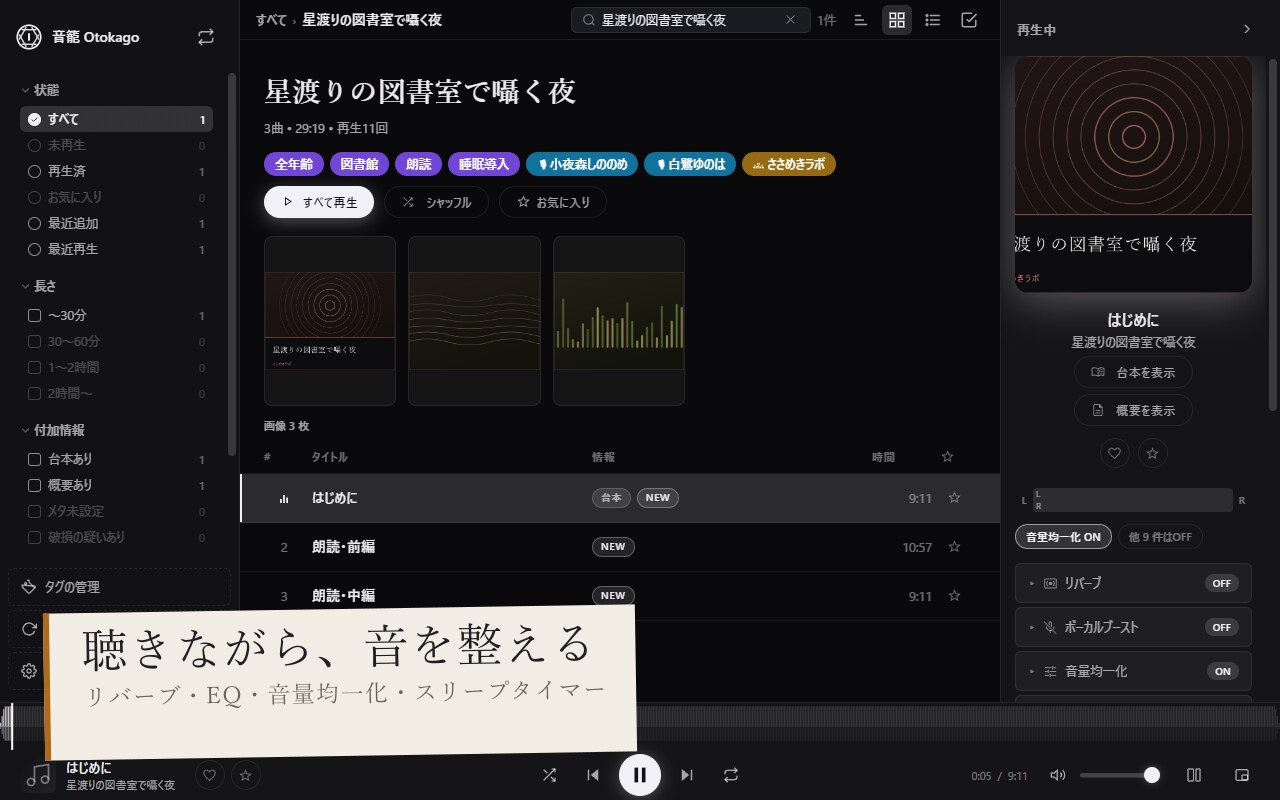The width and height of the screenshot is (1280, 800).
Task: Click the two-column panel icon in player bar
Action: coord(1194,775)
